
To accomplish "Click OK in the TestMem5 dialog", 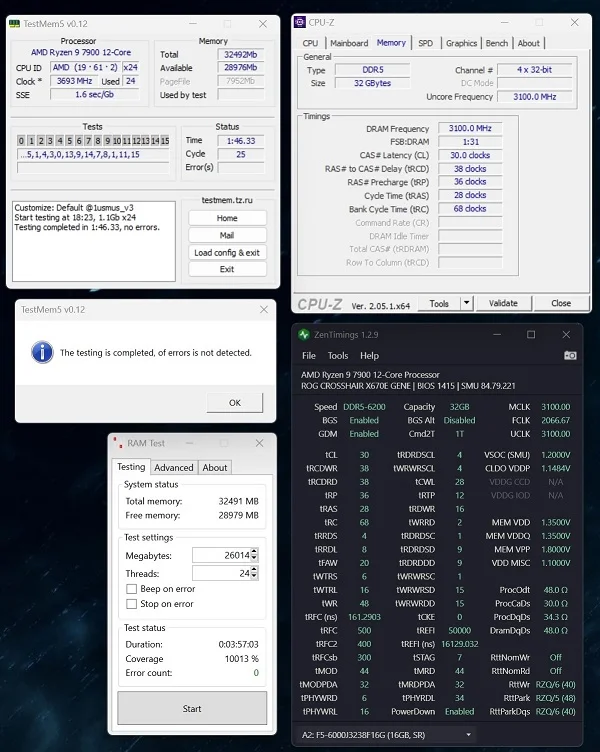I will click(235, 402).
